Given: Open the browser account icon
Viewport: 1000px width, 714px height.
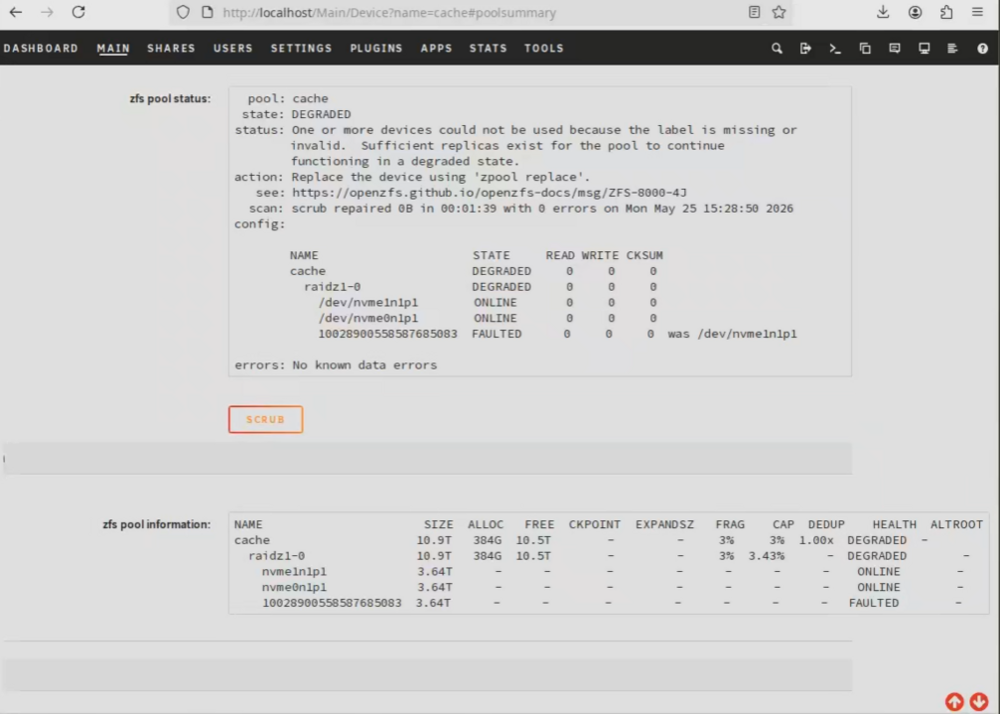Looking at the screenshot, I should coord(915,12).
